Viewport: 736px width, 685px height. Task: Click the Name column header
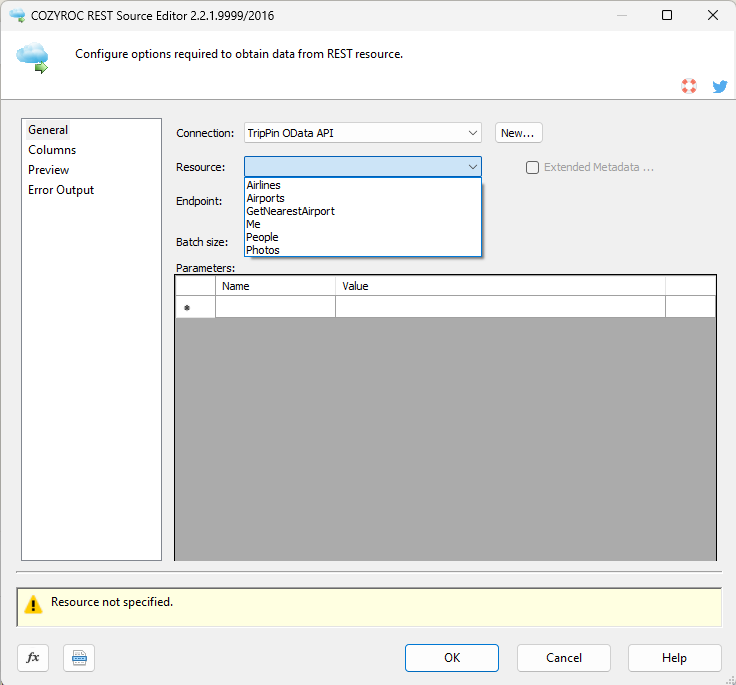[275, 286]
